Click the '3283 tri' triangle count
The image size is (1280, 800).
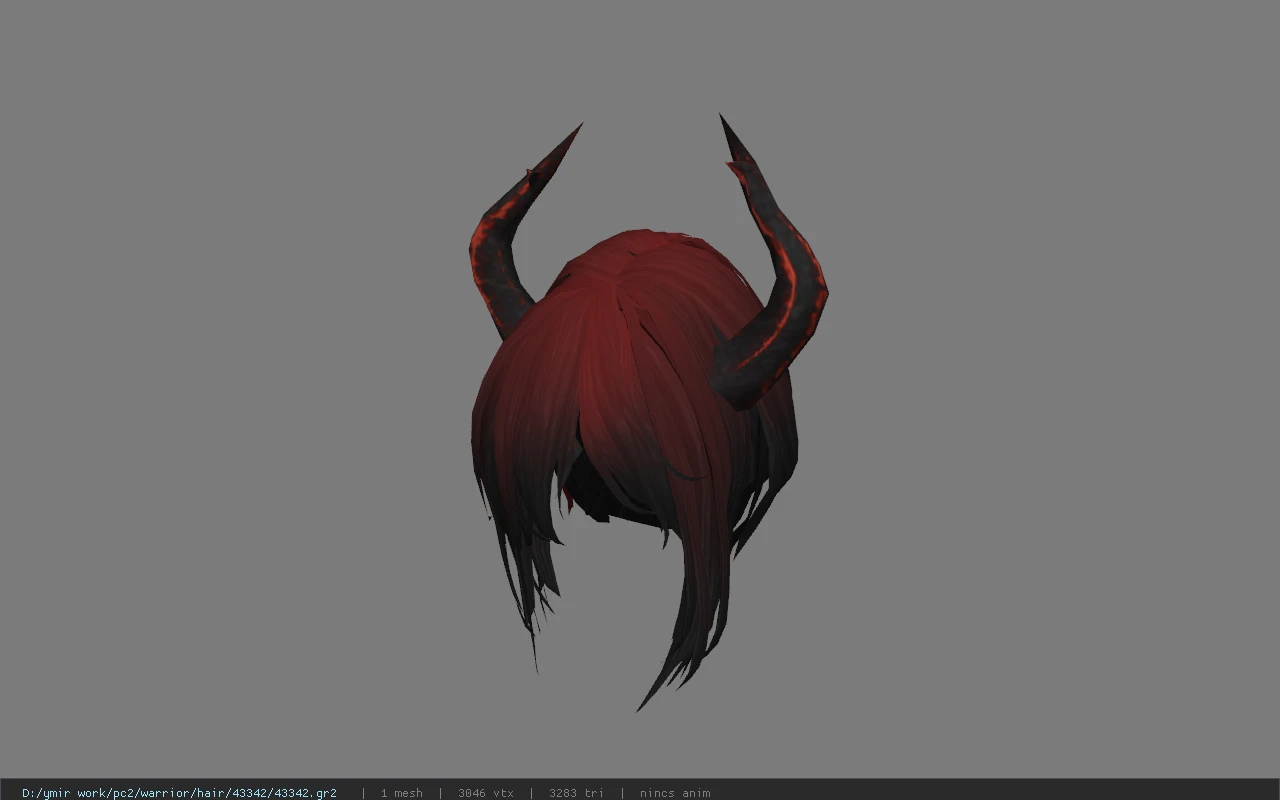point(576,793)
